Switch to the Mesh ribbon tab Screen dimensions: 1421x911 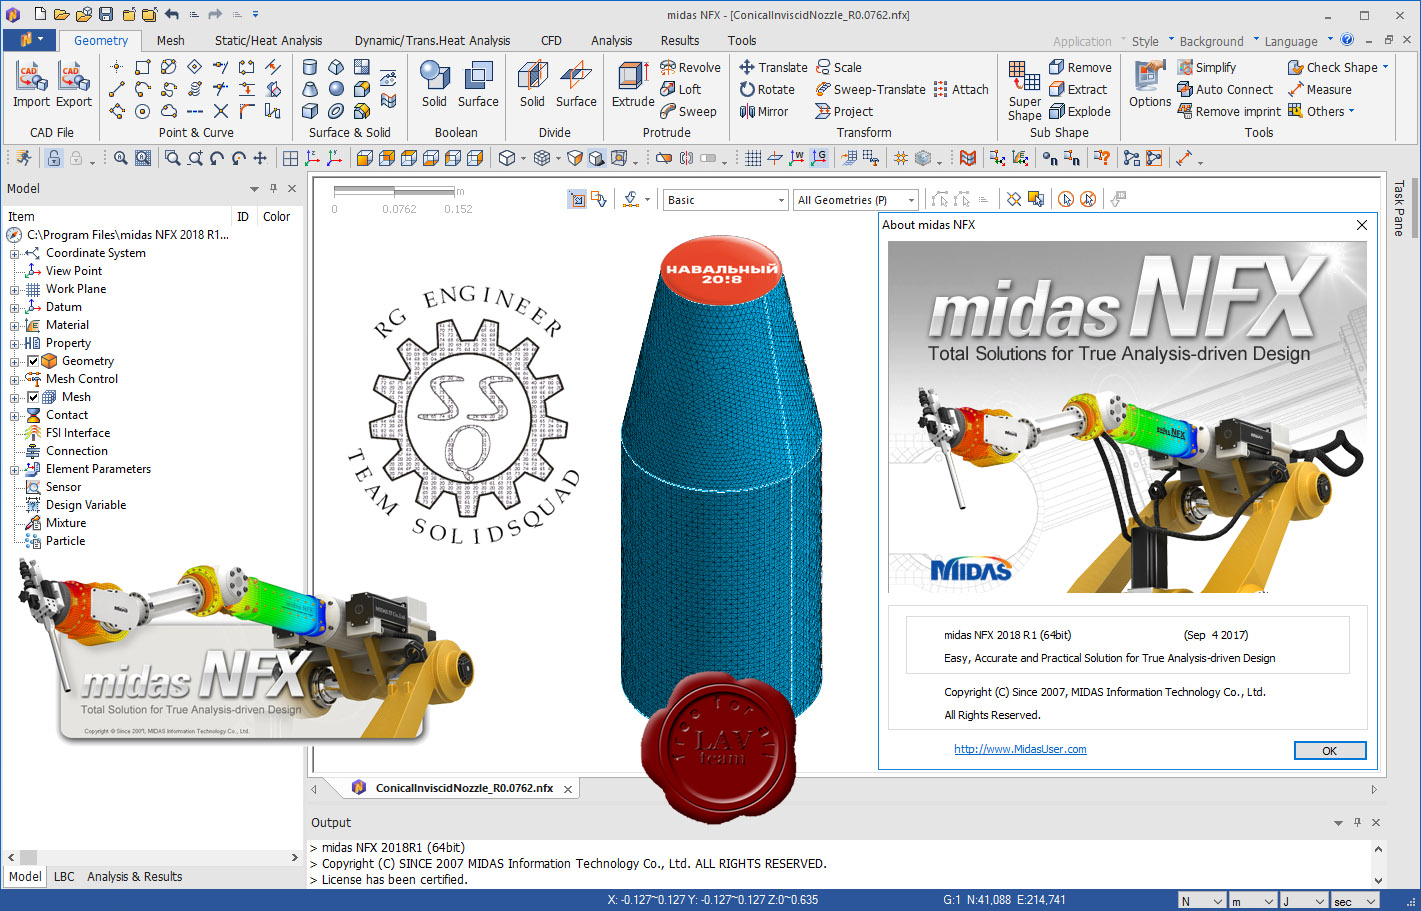pyautogui.click(x=170, y=40)
